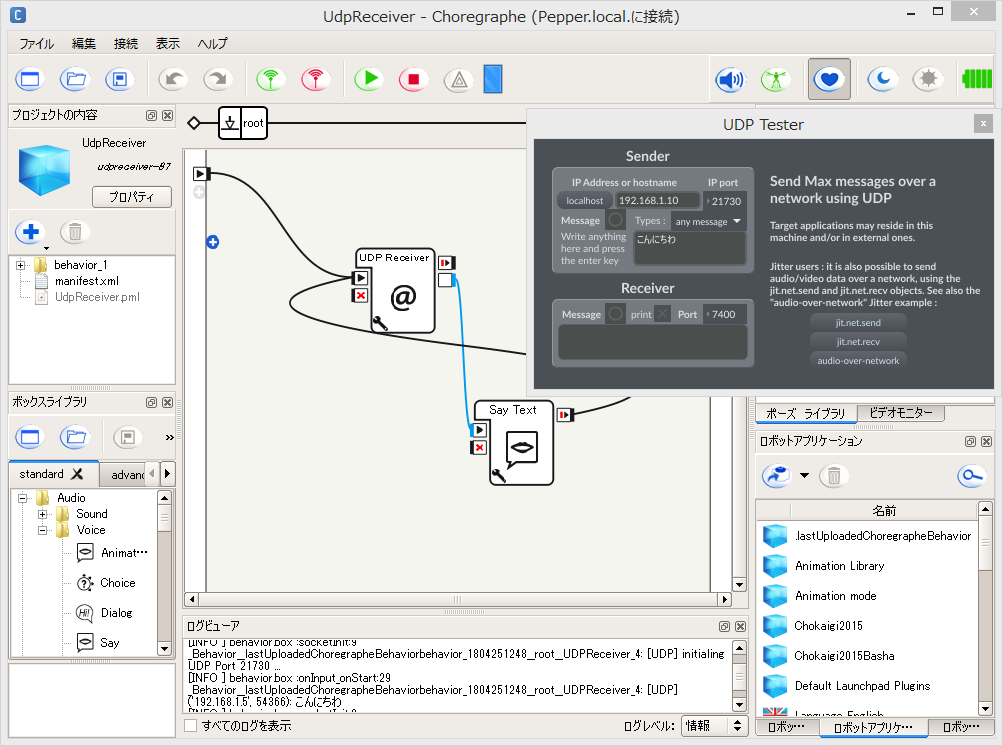Image resolution: width=1003 pixels, height=746 pixels.
Task: Check the green battery level indicator
Action: click(977, 79)
